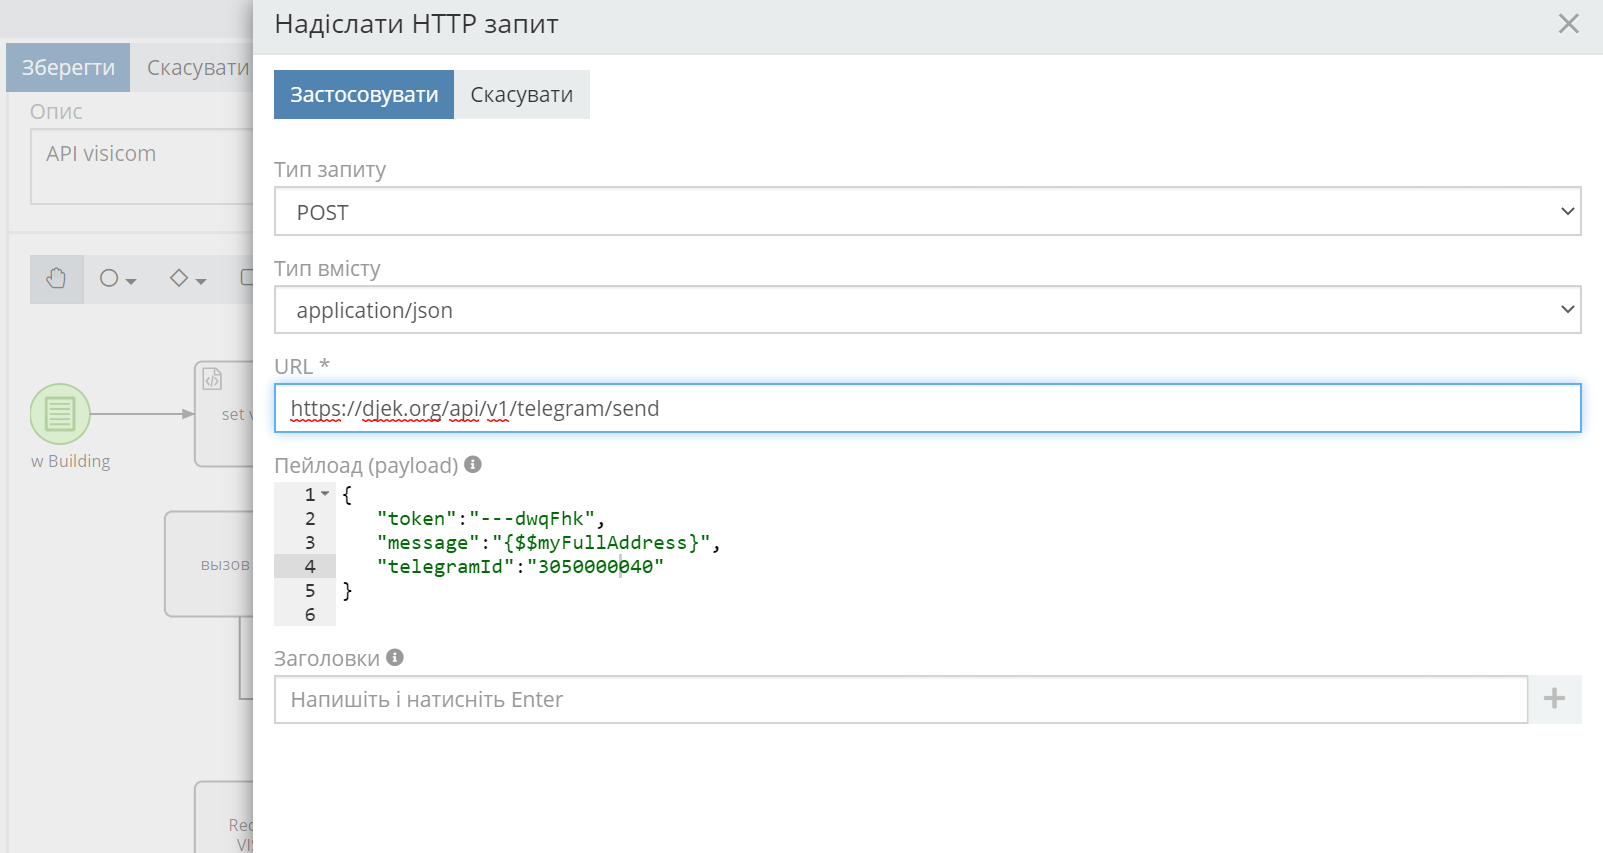The width and height of the screenshot is (1603, 853).
Task: Click the Застосовувати apply button
Action: point(364,95)
